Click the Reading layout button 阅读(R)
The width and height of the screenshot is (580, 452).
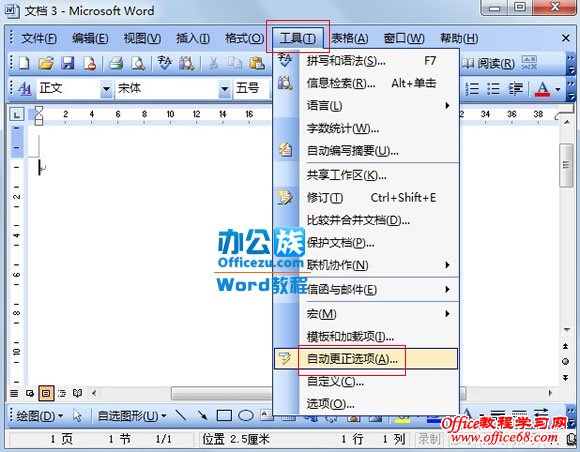coord(488,63)
